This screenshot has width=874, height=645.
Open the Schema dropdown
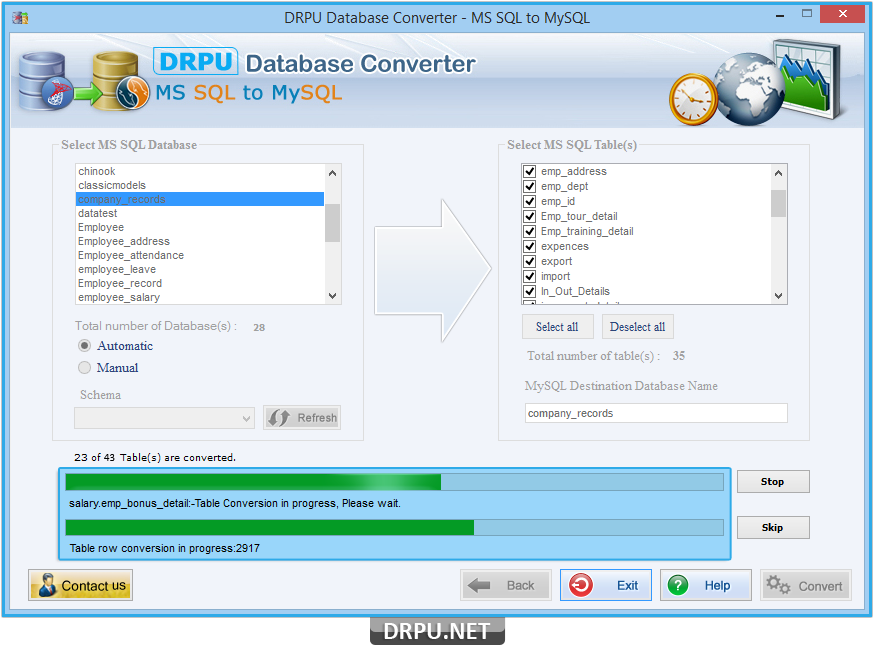[x=164, y=418]
